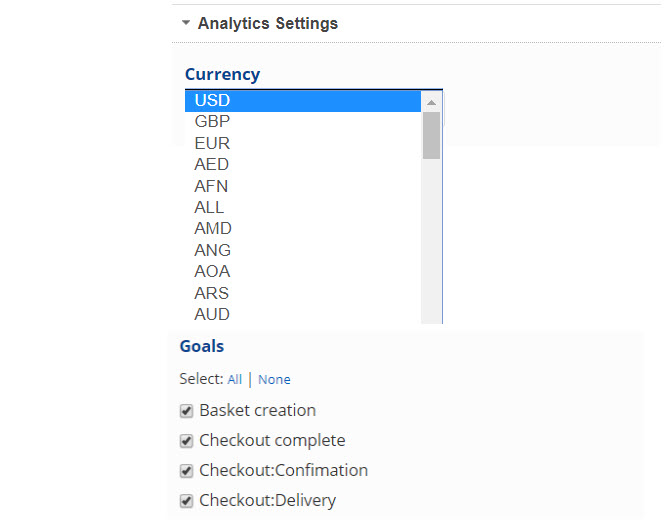Toggle the Checkout complete checkbox
671x520 pixels.
tap(186, 441)
